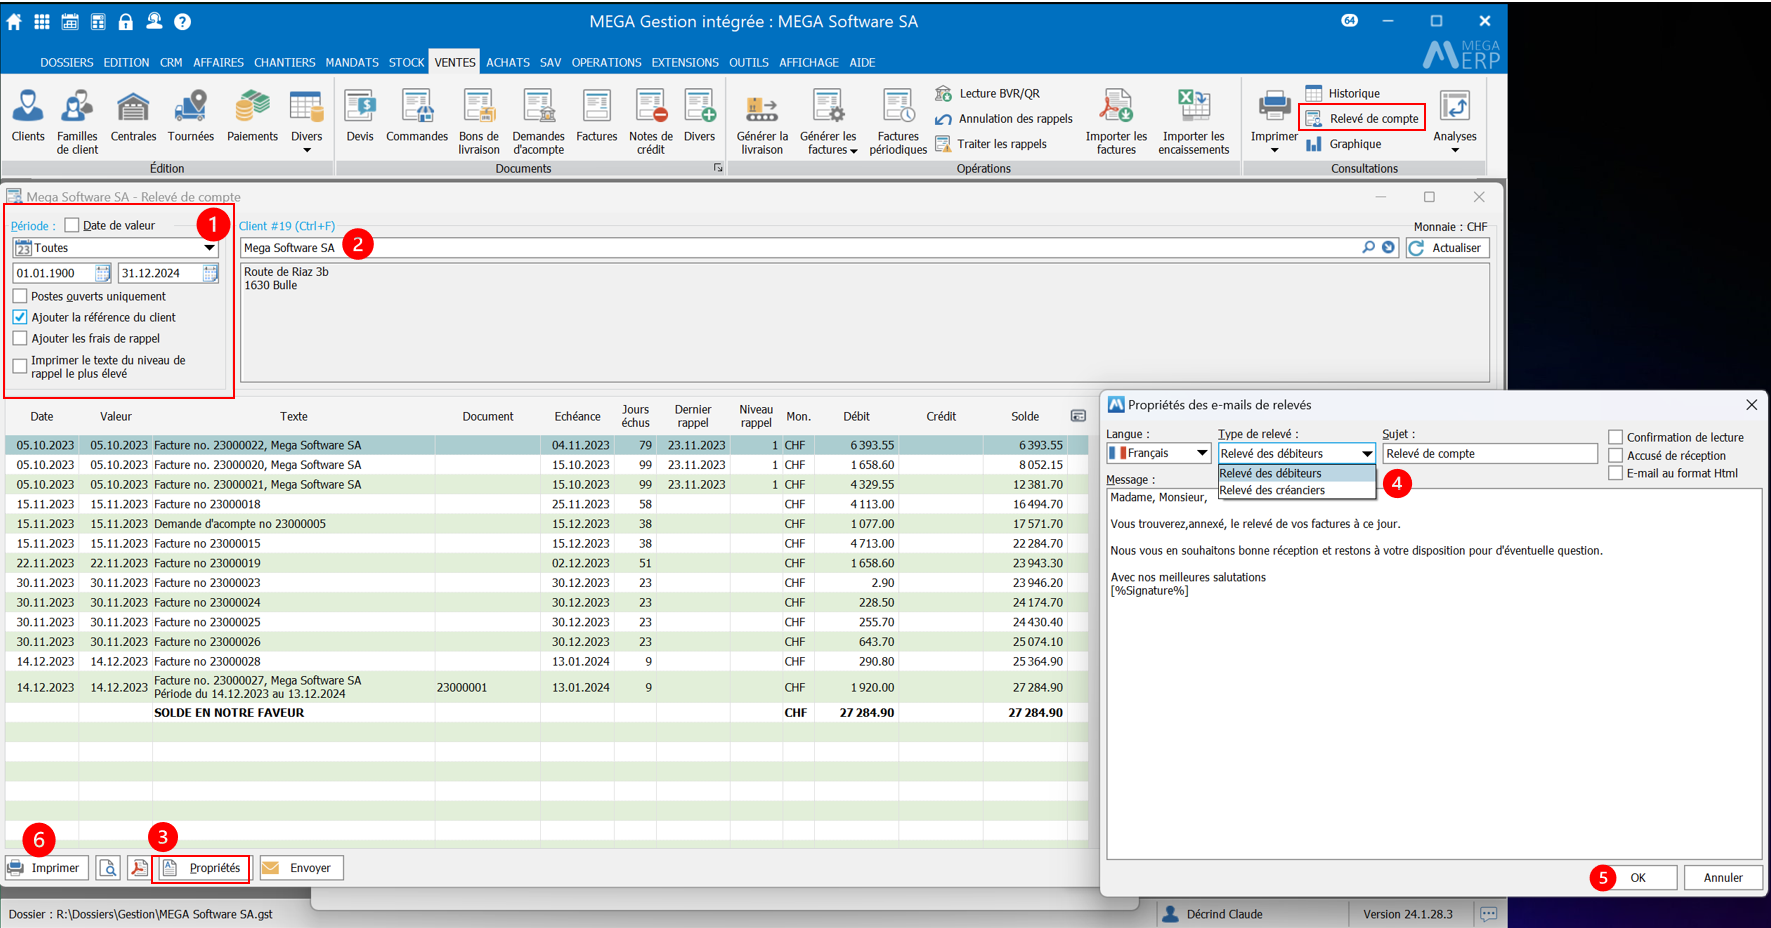
Task: Click Traiter les rappels
Action: [x=991, y=144]
